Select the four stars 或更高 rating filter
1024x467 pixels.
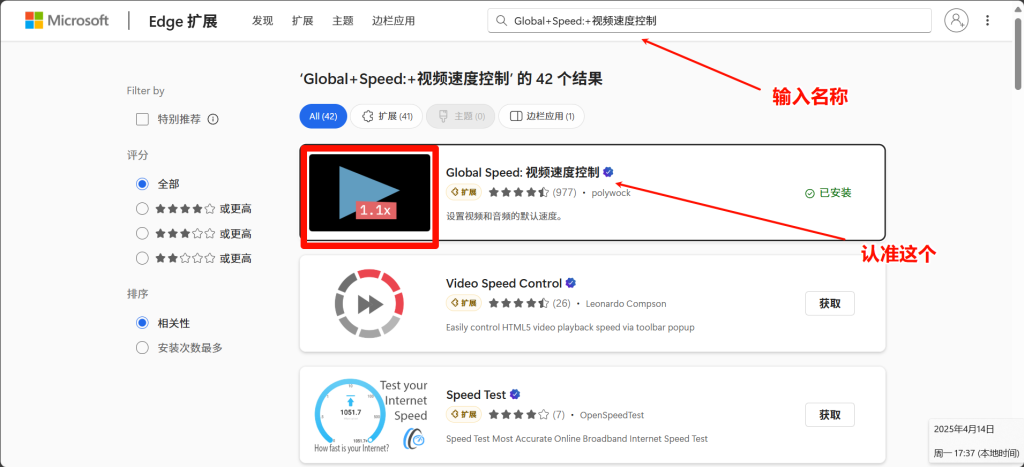(142, 209)
